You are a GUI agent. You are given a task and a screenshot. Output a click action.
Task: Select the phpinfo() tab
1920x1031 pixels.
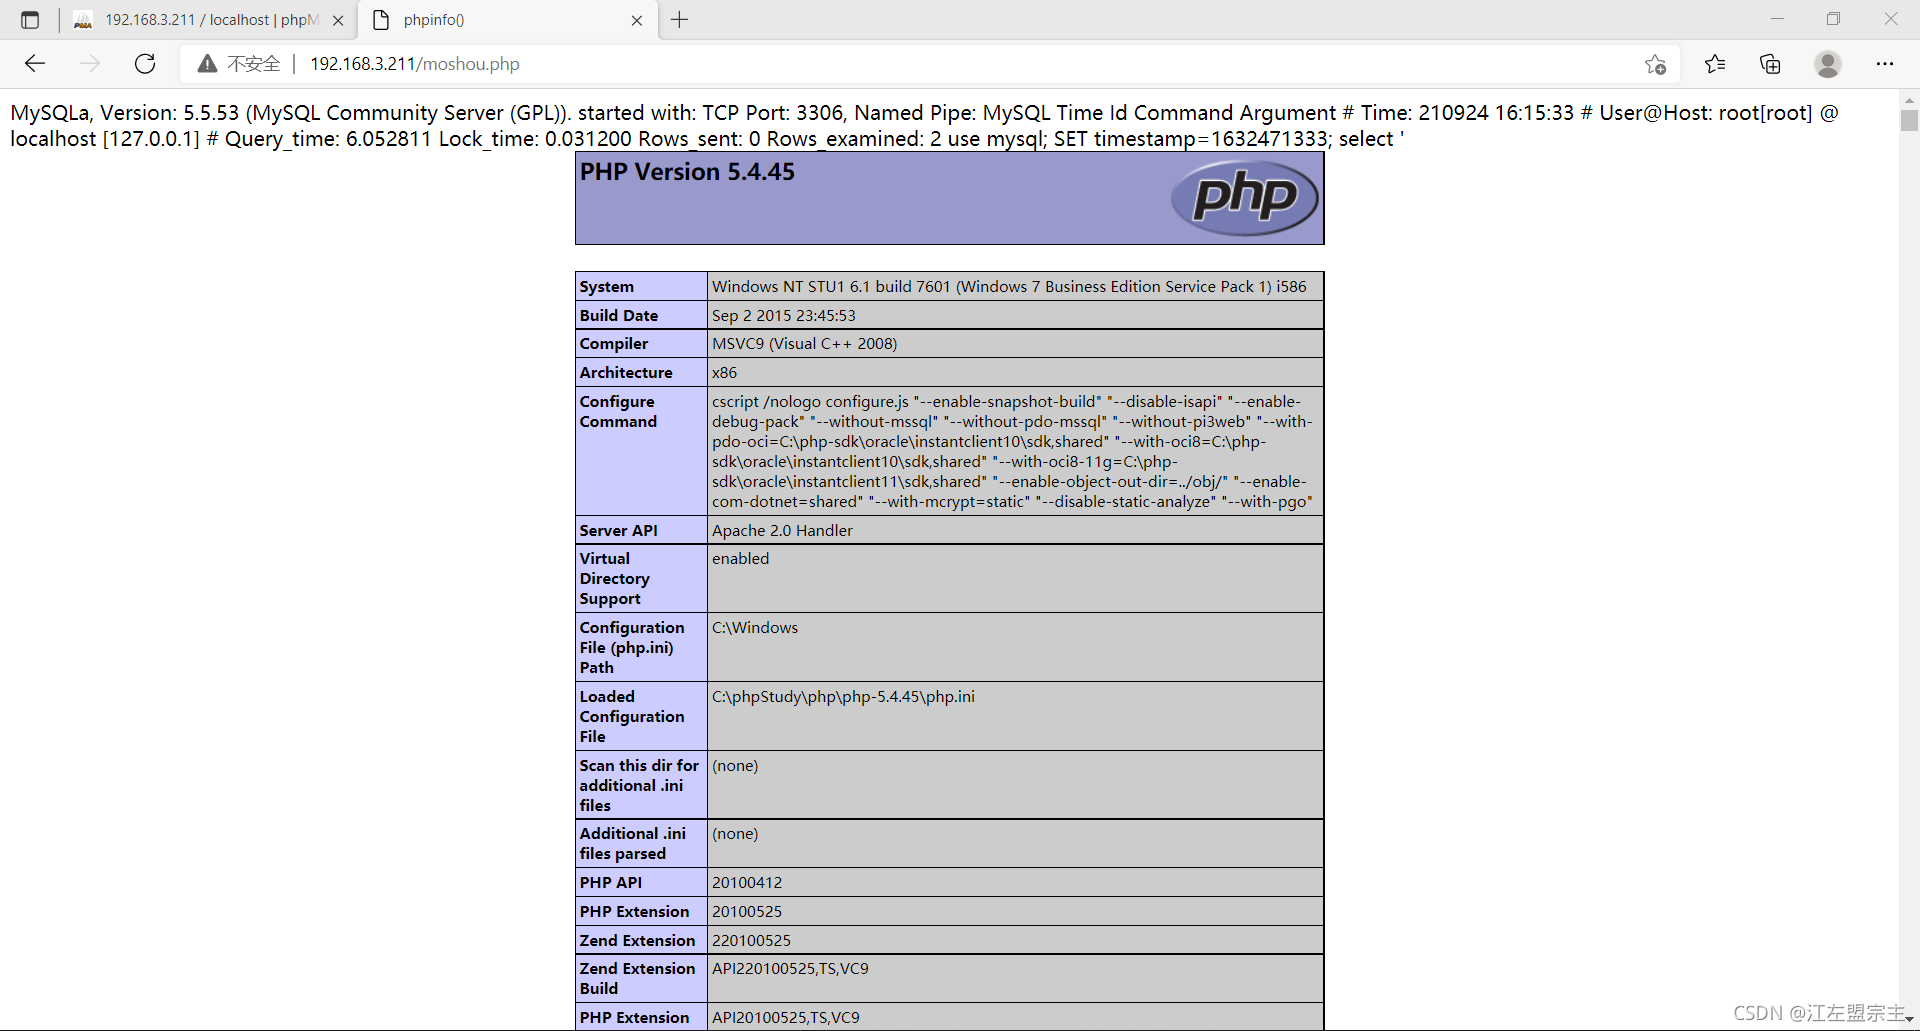tap(510, 20)
